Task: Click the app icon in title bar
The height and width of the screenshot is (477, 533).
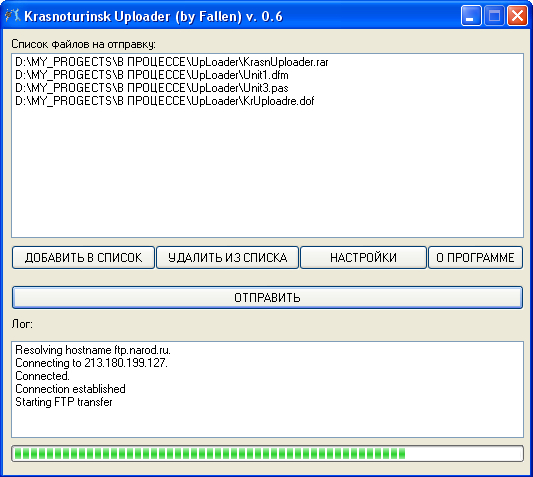Action: point(13,16)
